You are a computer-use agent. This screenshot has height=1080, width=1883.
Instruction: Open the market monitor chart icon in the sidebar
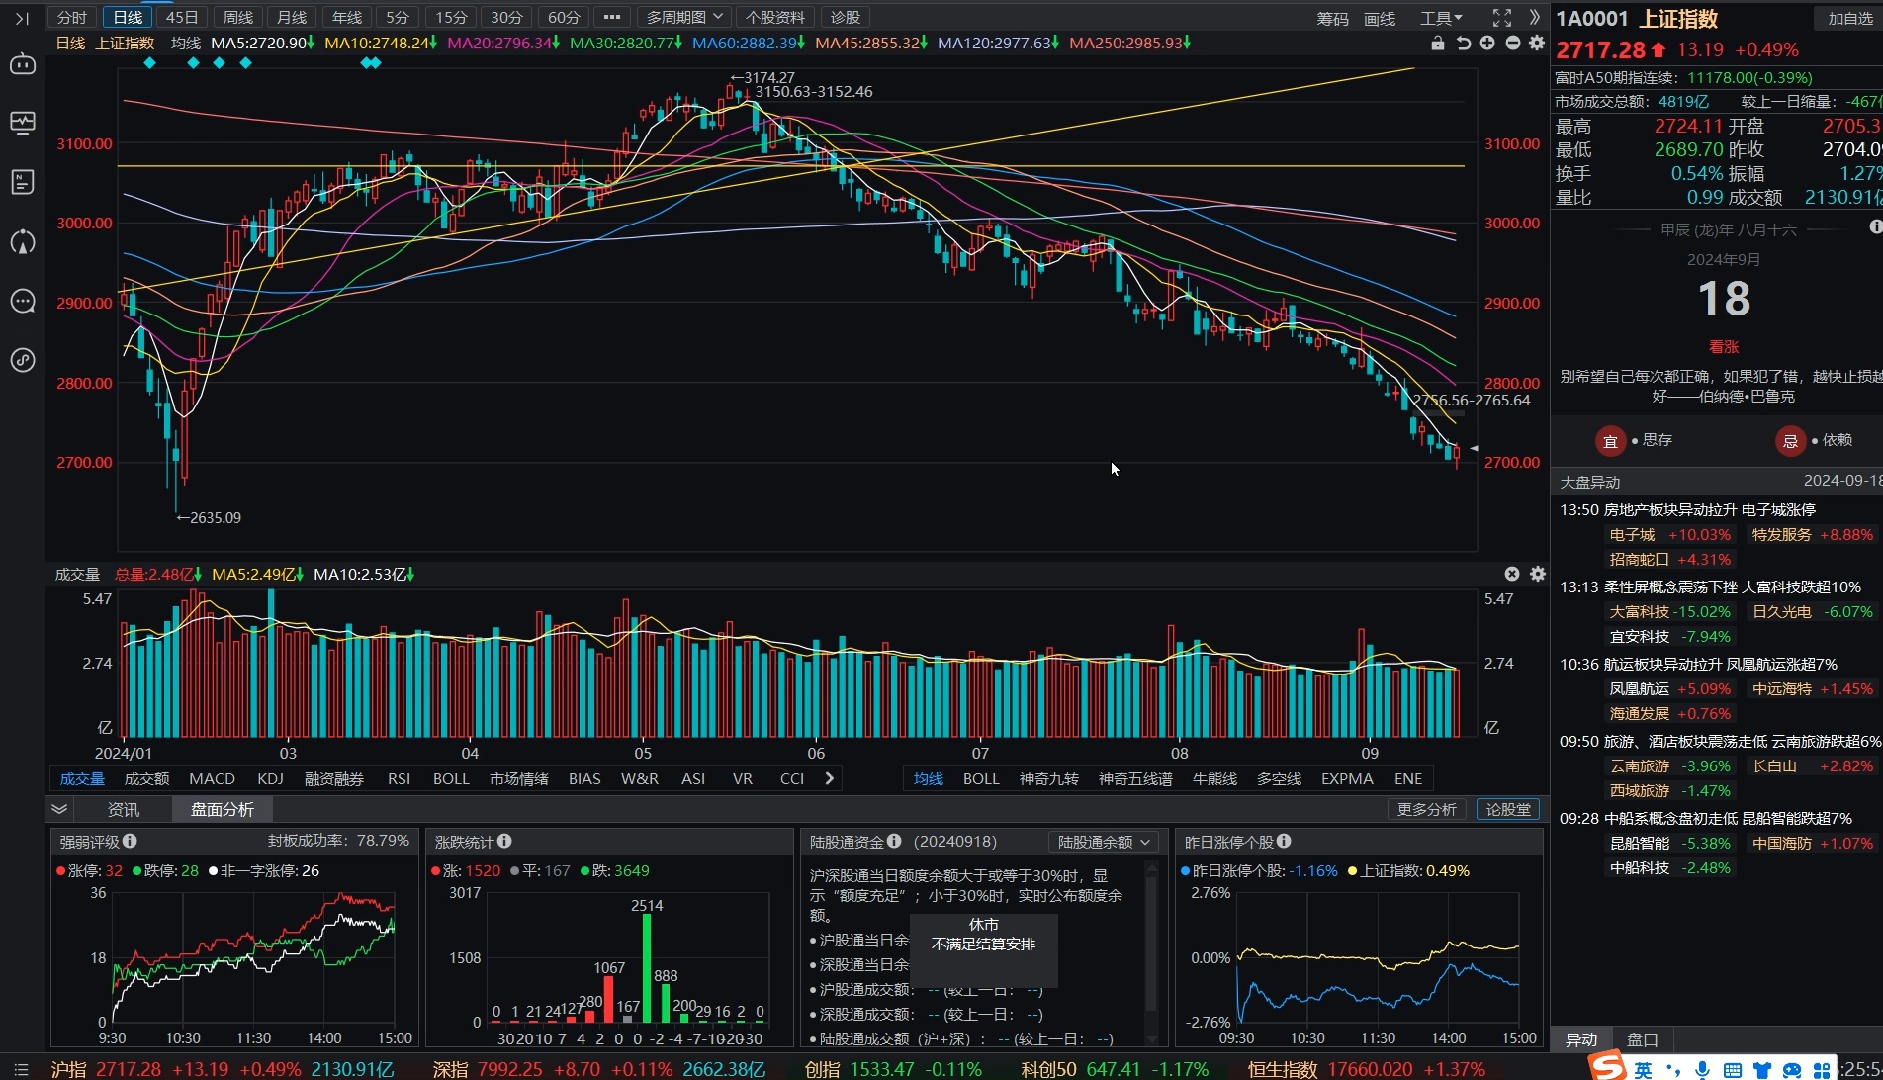point(22,123)
